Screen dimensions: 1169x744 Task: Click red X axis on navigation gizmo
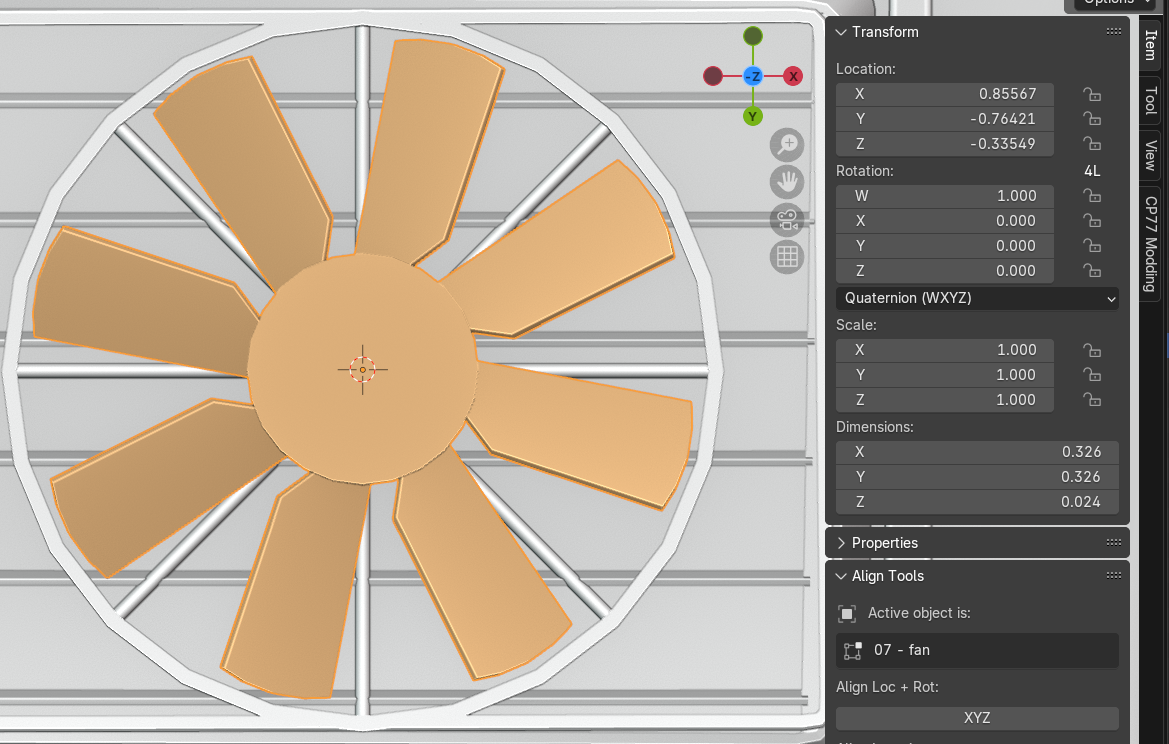click(x=793, y=76)
